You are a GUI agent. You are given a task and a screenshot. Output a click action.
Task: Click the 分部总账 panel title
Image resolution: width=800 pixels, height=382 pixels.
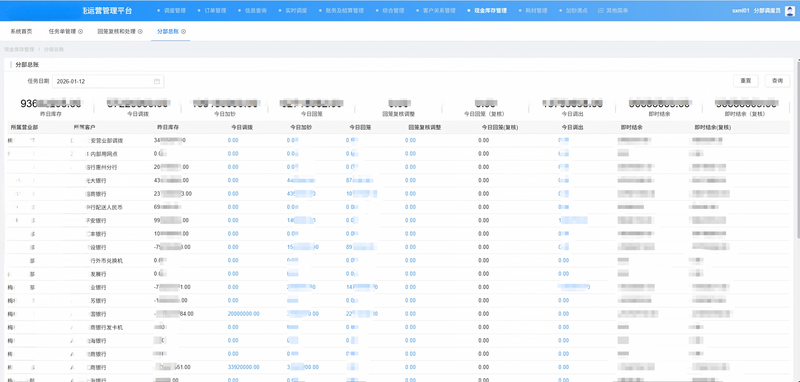pyautogui.click(x=27, y=65)
